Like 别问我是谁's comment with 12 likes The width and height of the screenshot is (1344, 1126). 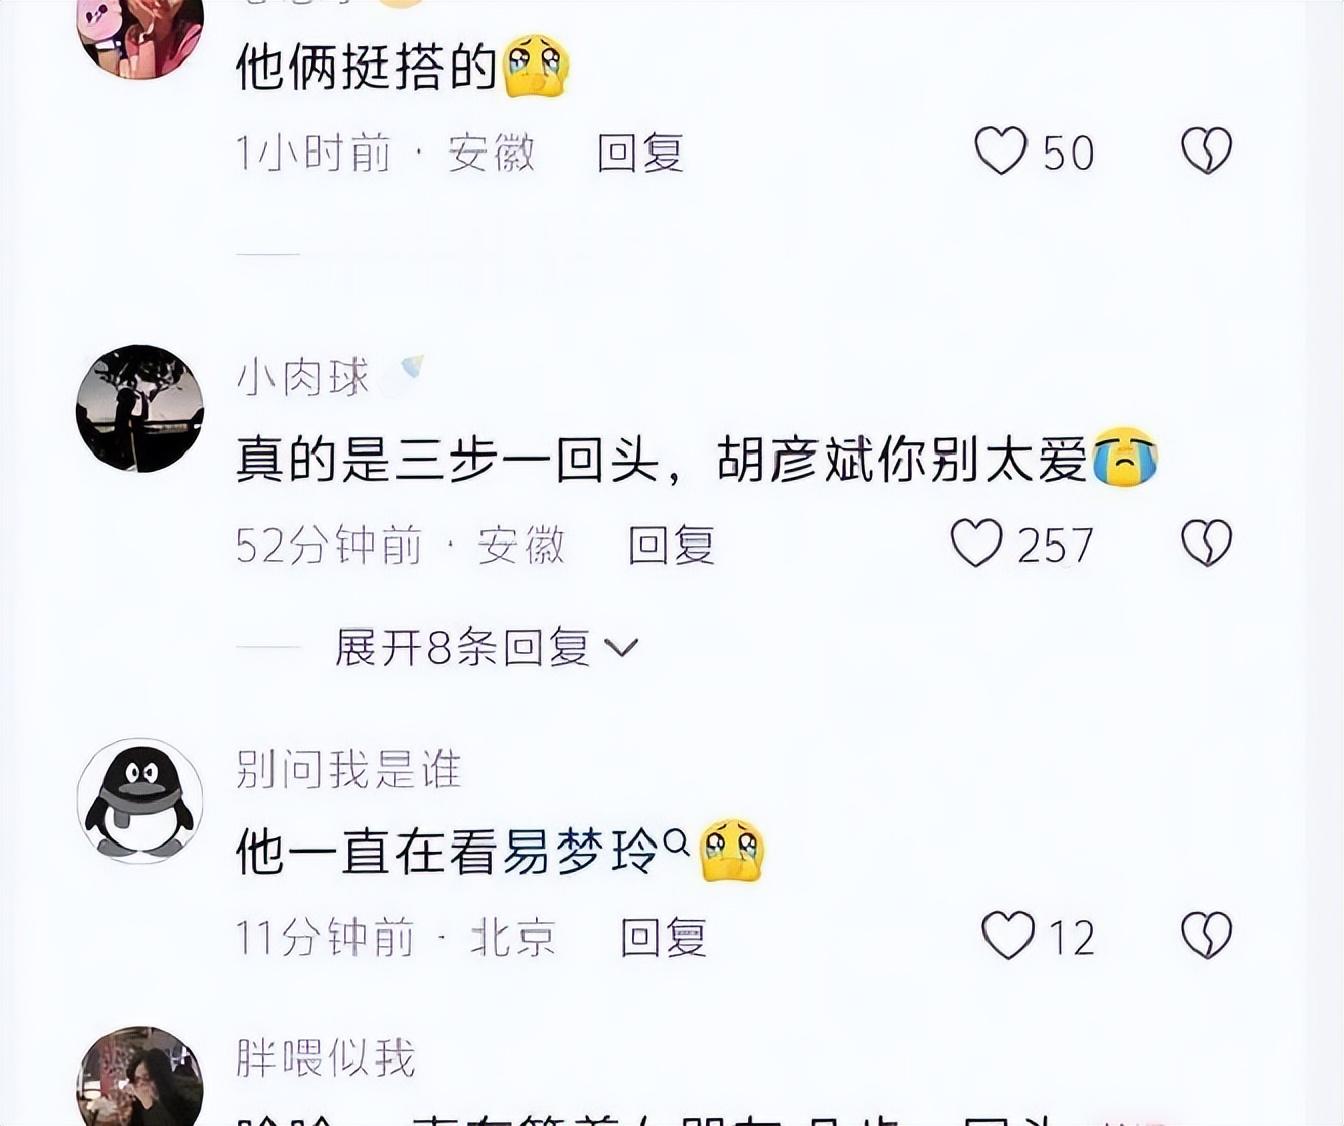point(1008,935)
